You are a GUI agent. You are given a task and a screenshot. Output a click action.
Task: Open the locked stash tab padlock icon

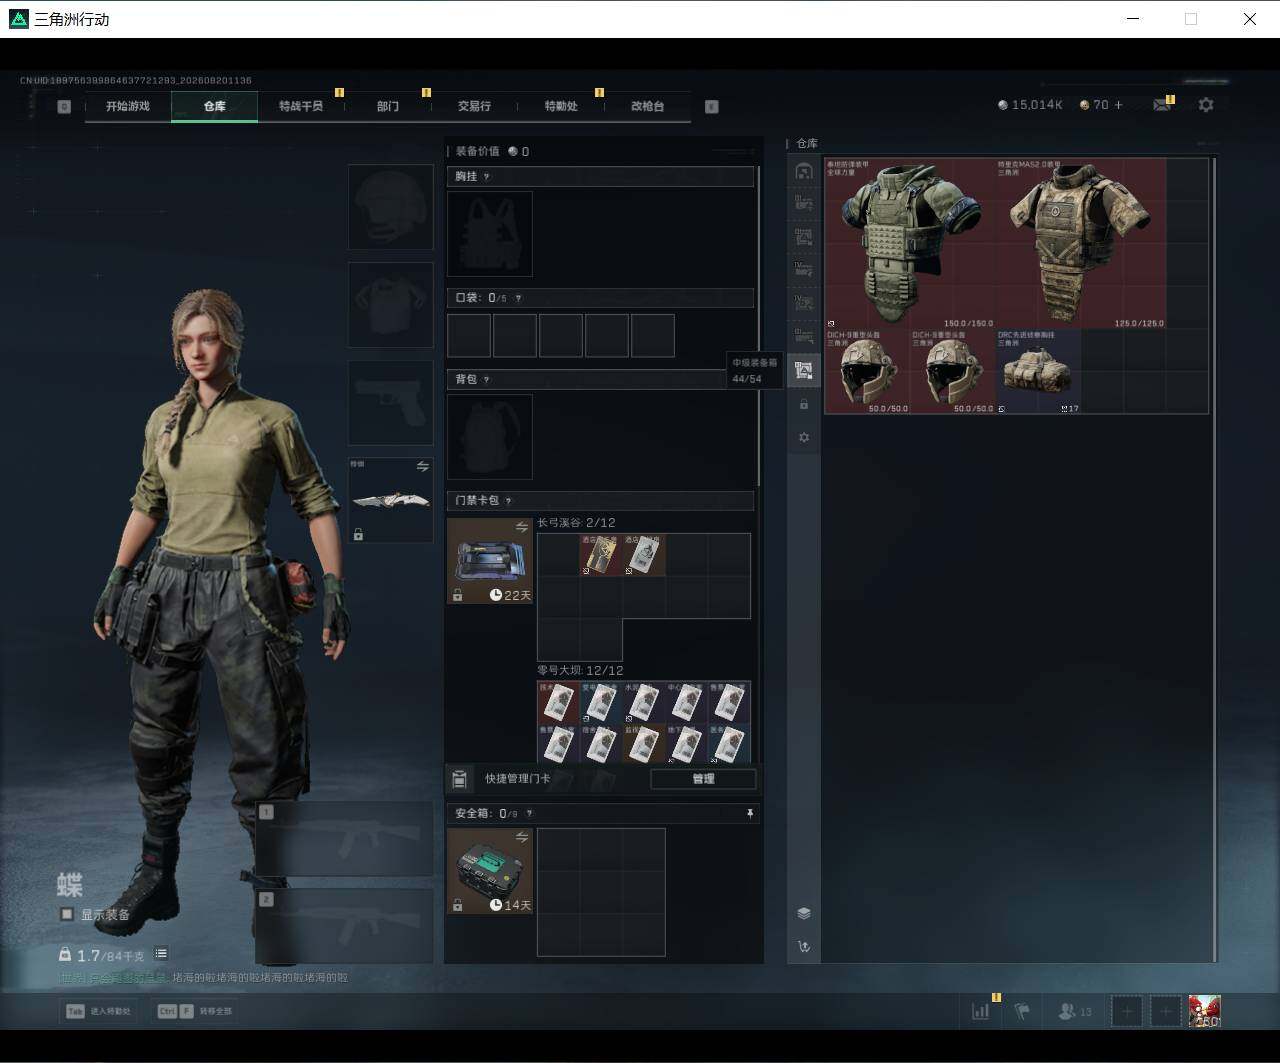[804, 404]
